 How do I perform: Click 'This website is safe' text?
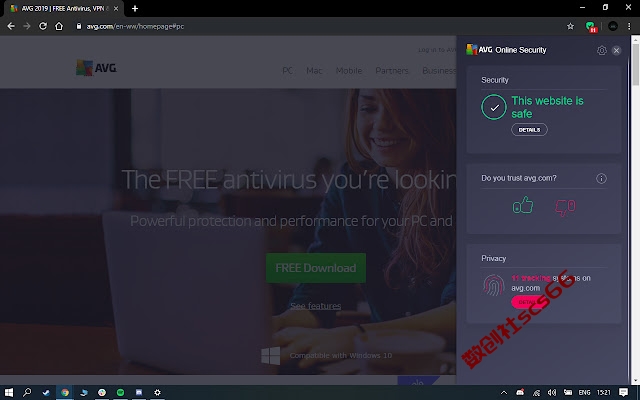(547, 107)
